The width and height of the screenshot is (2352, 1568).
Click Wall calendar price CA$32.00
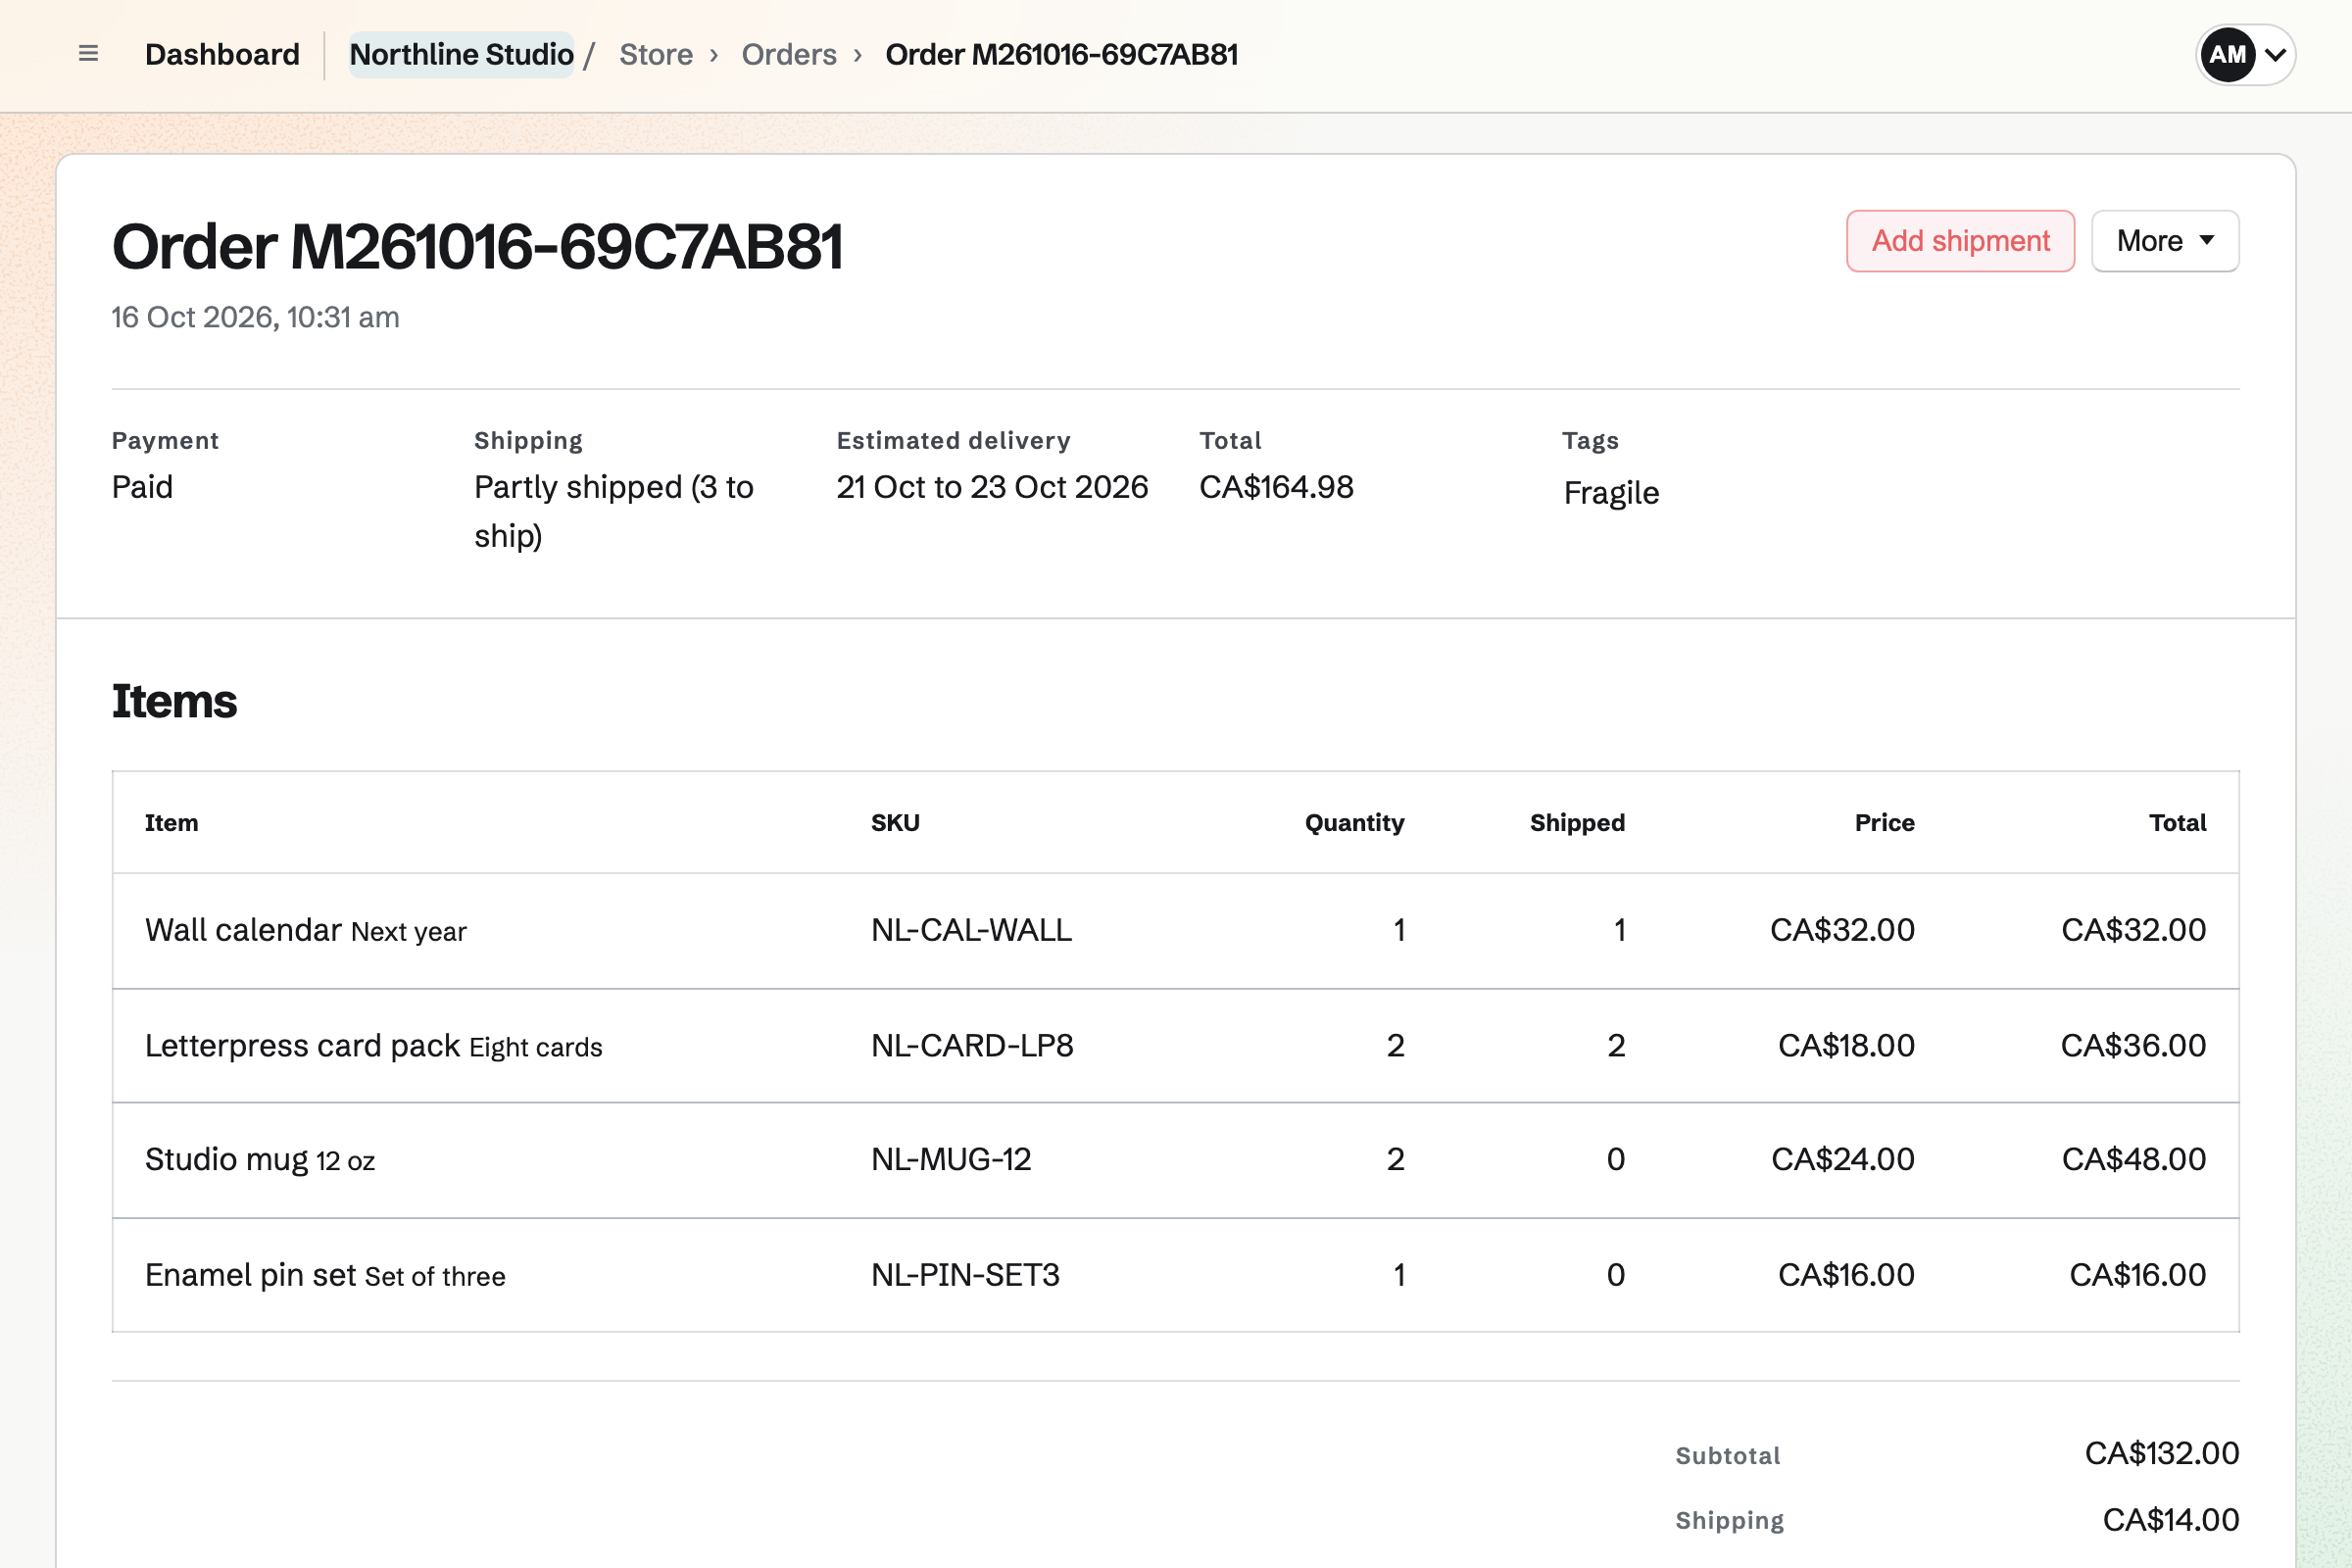click(x=1842, y=931)
